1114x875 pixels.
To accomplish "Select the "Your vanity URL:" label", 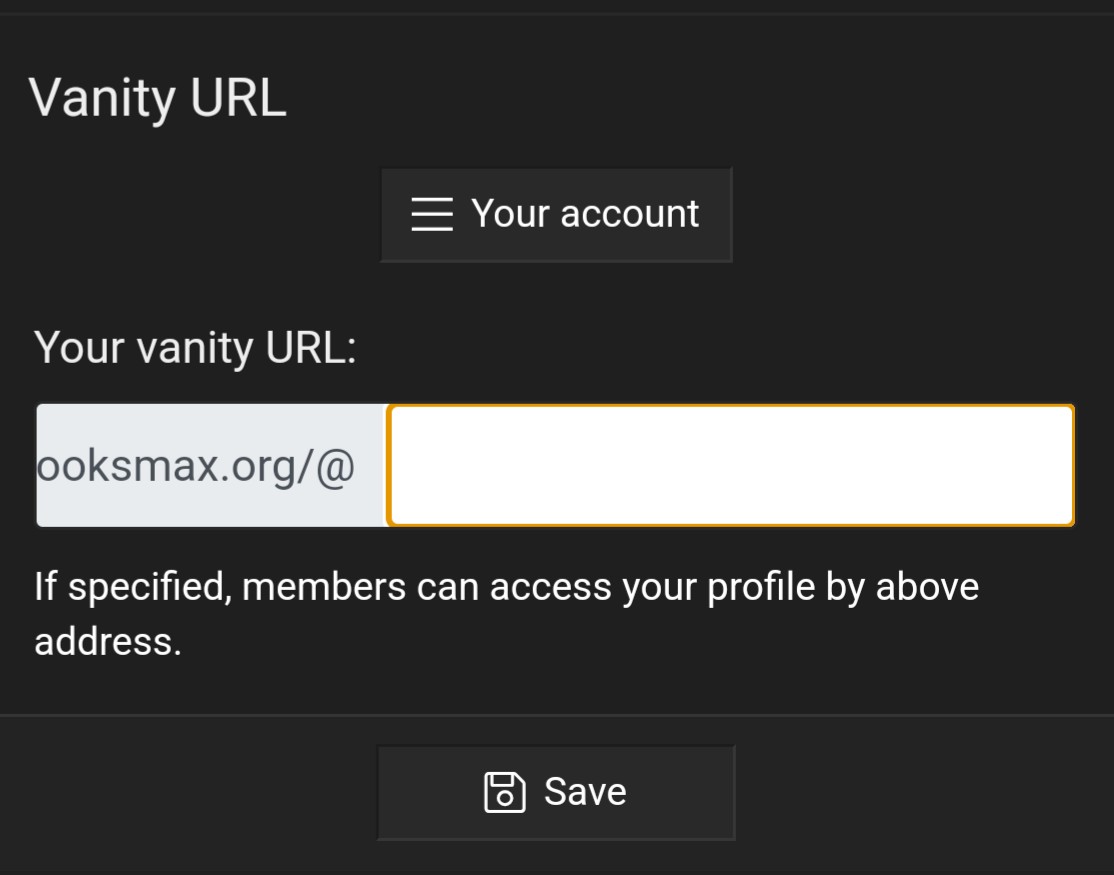I will coord(195,347).
